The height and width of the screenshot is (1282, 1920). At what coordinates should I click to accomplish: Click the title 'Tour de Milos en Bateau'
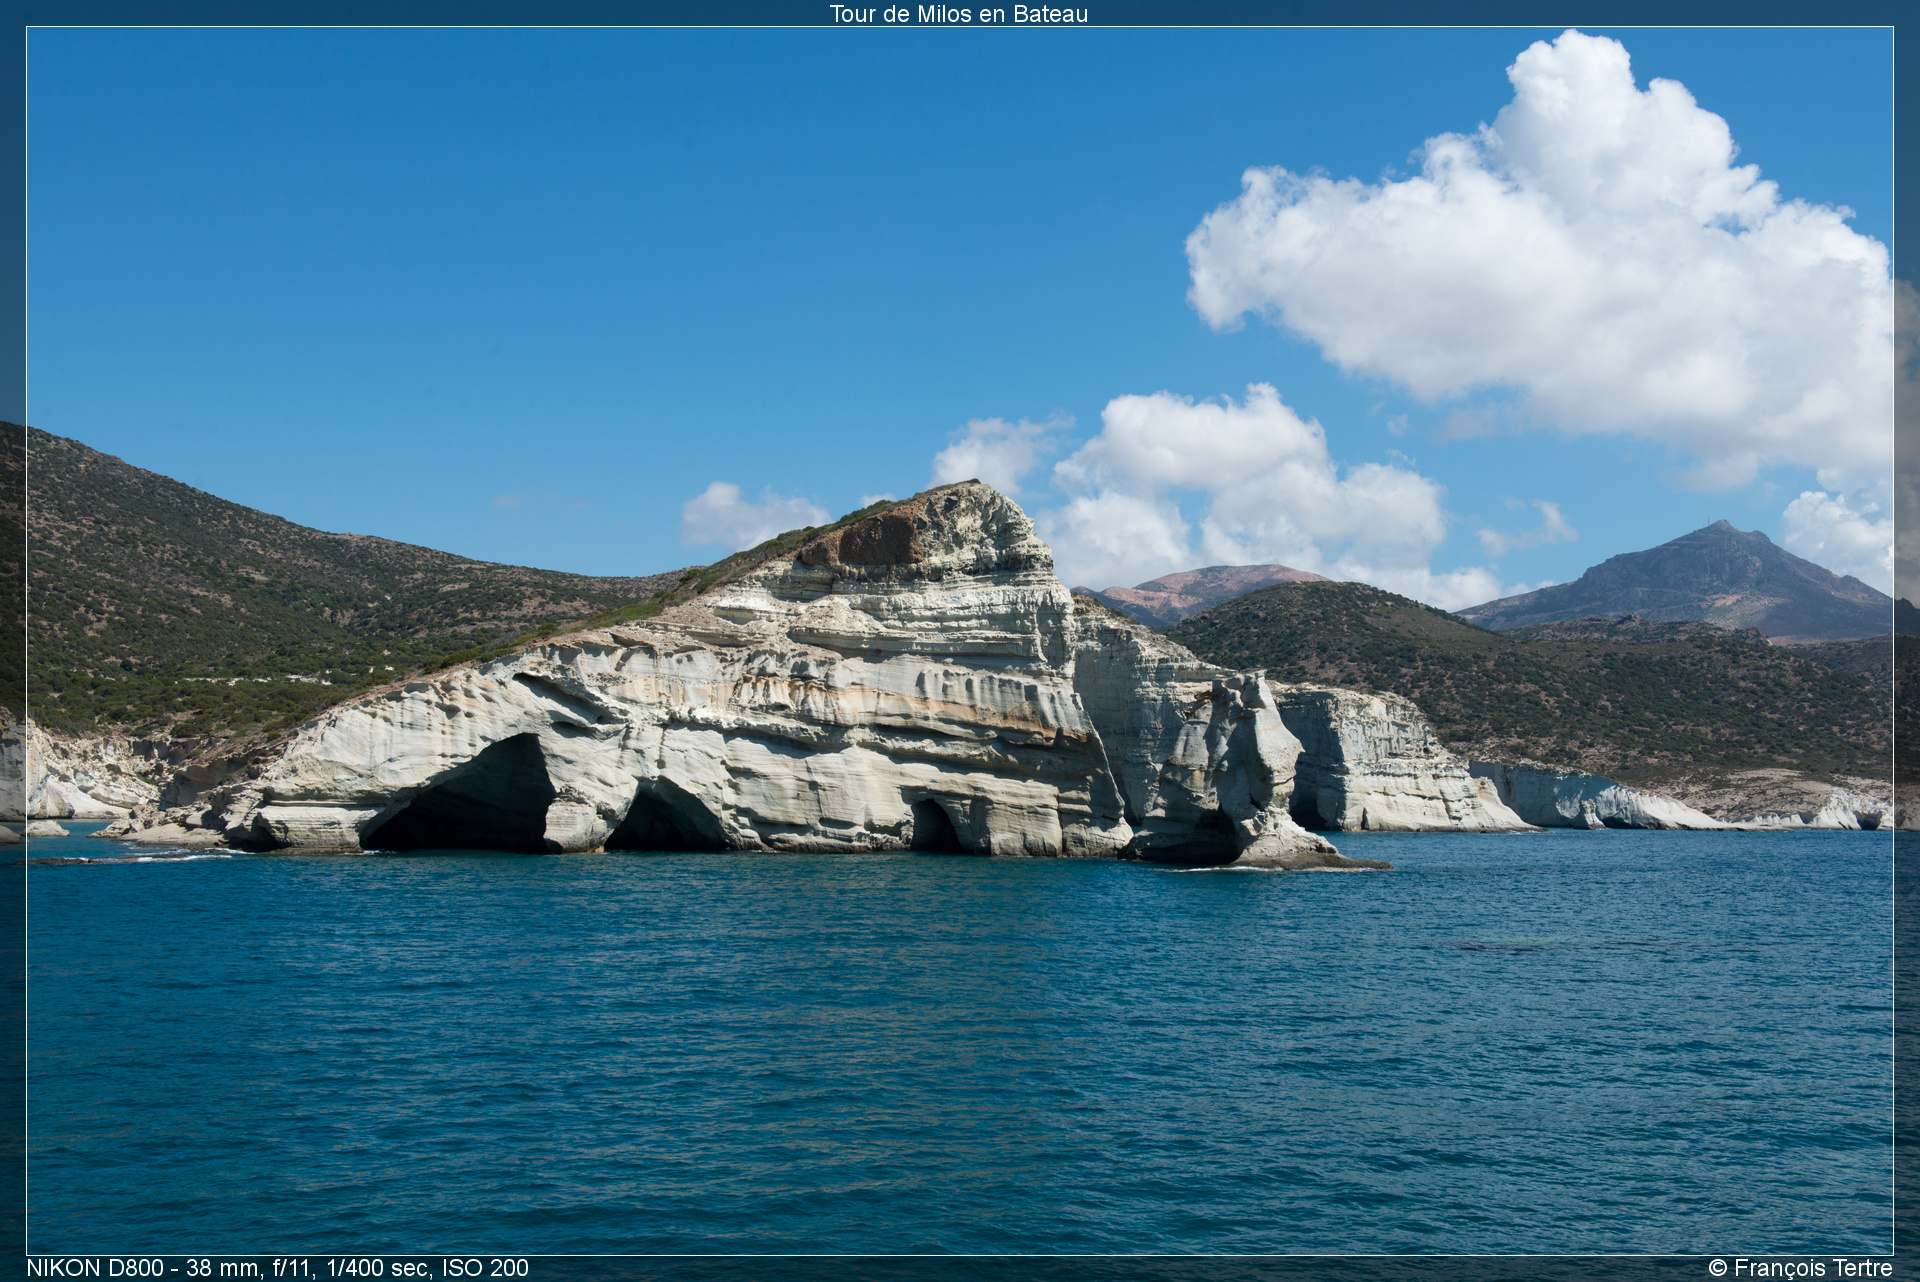(958, 14)
